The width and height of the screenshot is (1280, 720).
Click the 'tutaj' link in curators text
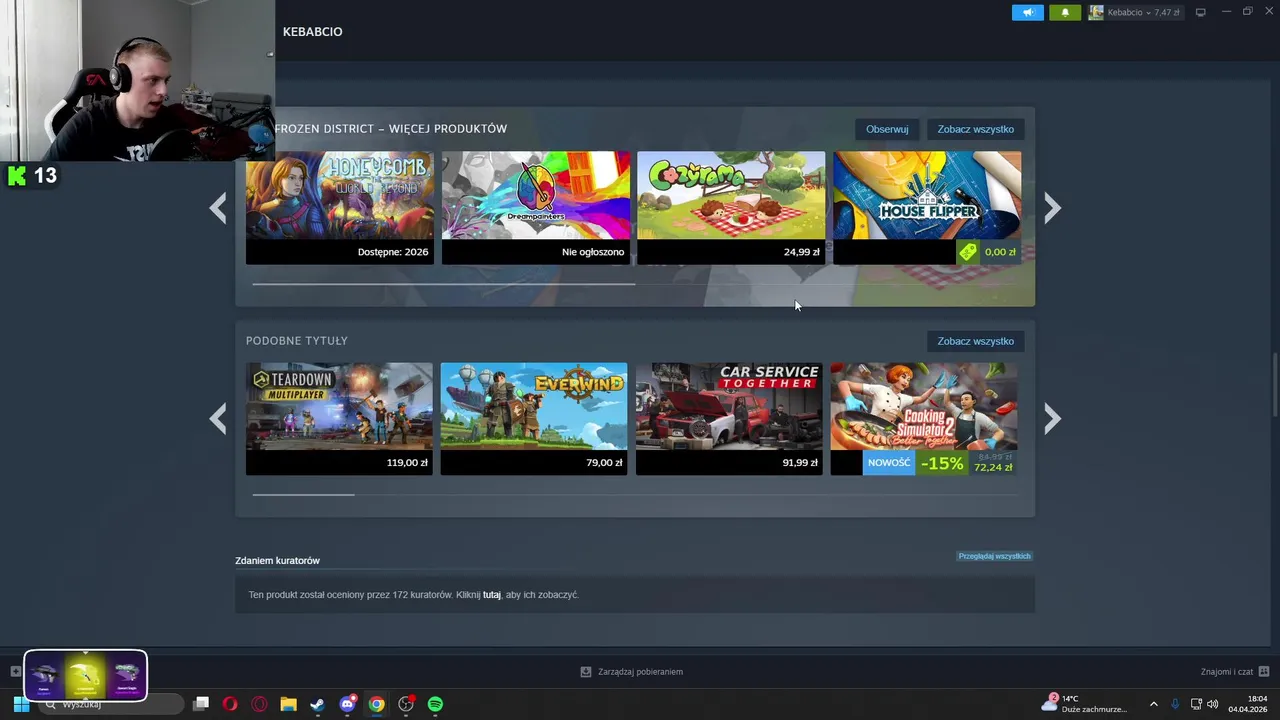[492, 595]
